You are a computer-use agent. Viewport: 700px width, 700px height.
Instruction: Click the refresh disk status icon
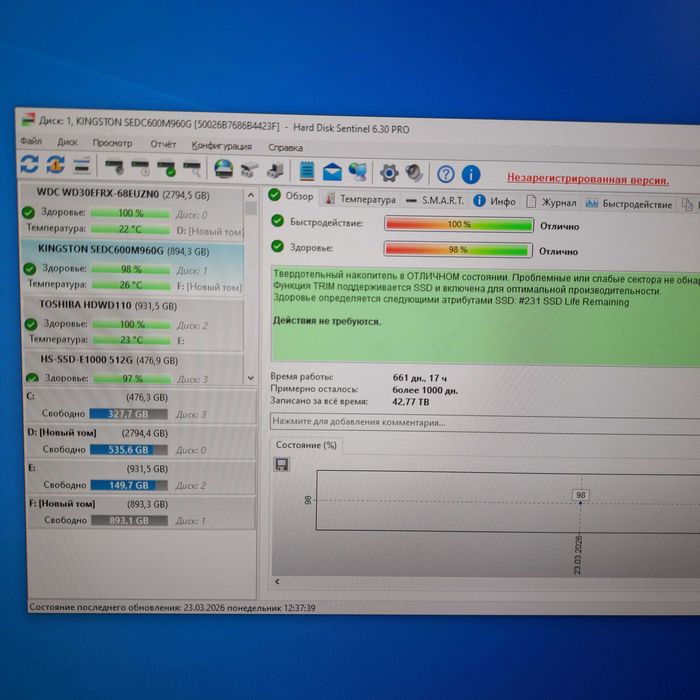pos(29,163)
